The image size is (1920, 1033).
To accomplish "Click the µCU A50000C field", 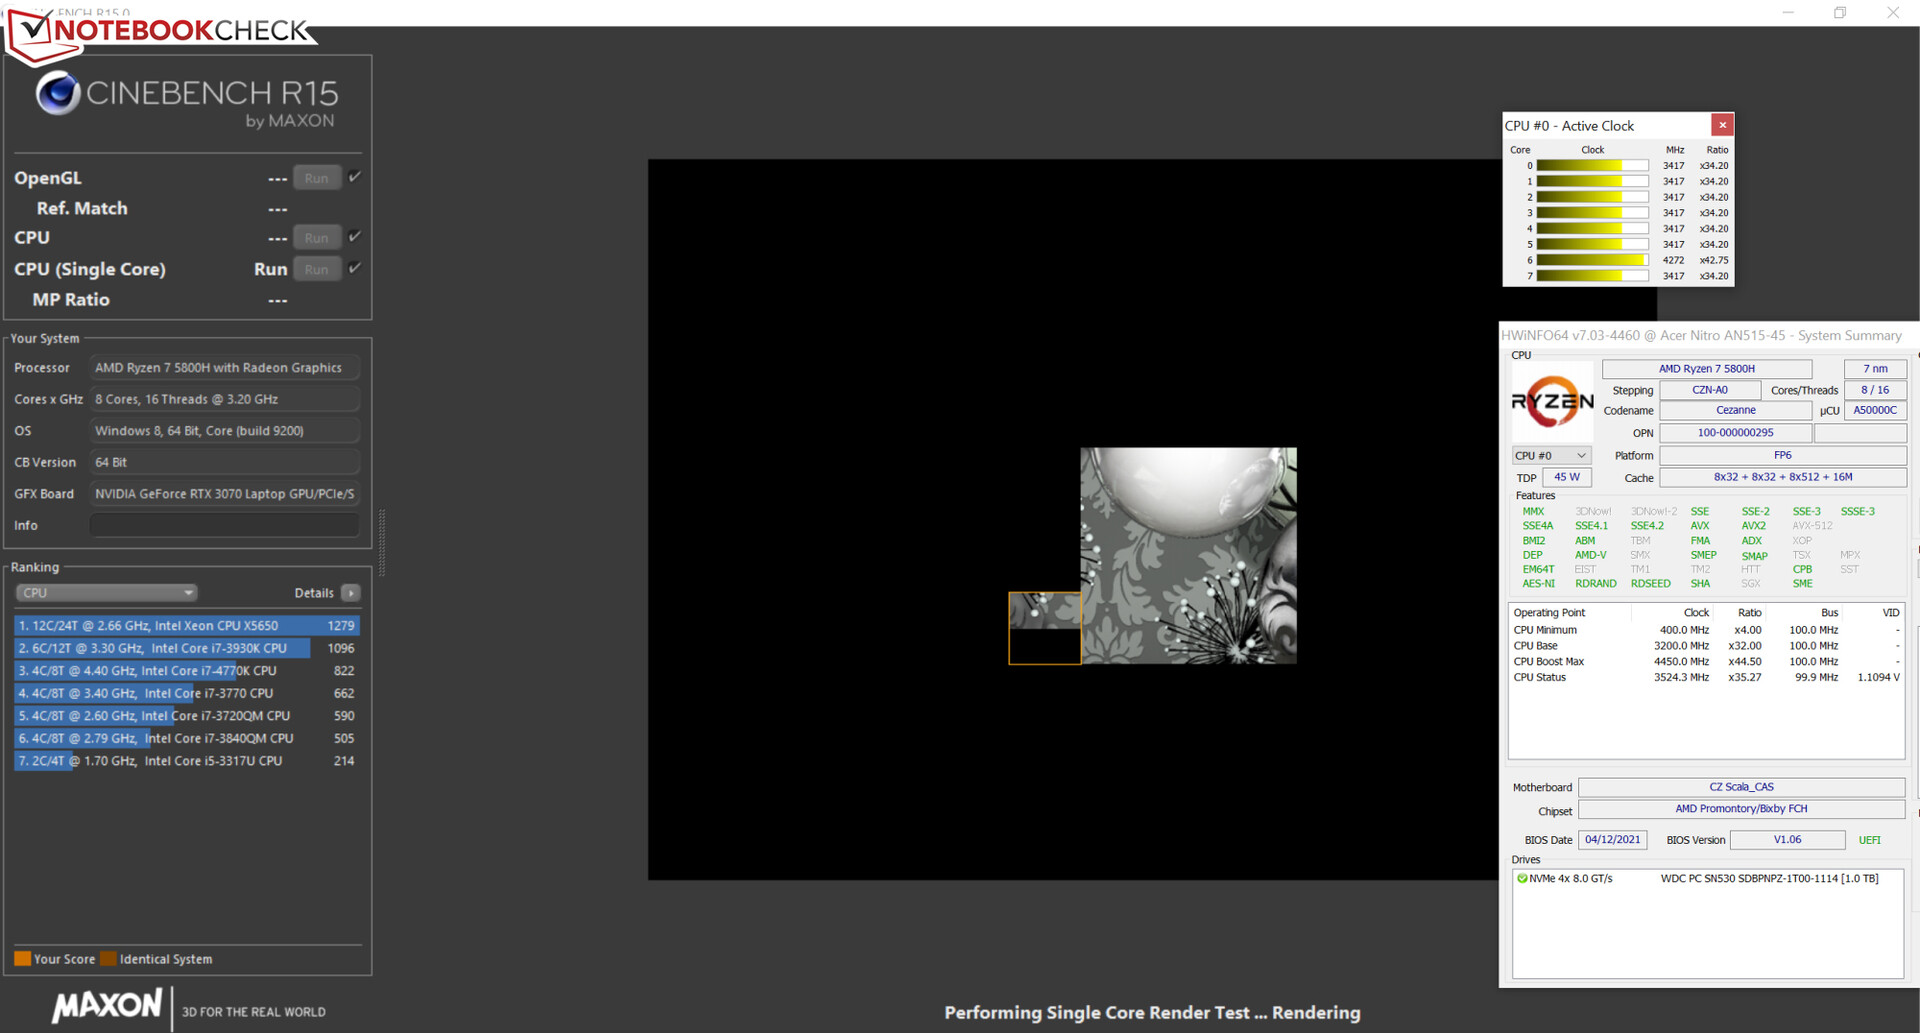I will pyautogui.click(x=1875, y=411).
